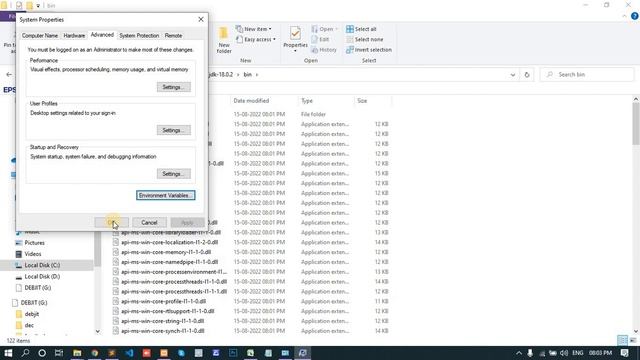
Task: Confirm System Properties with OK button
Action: coord(111,222)
